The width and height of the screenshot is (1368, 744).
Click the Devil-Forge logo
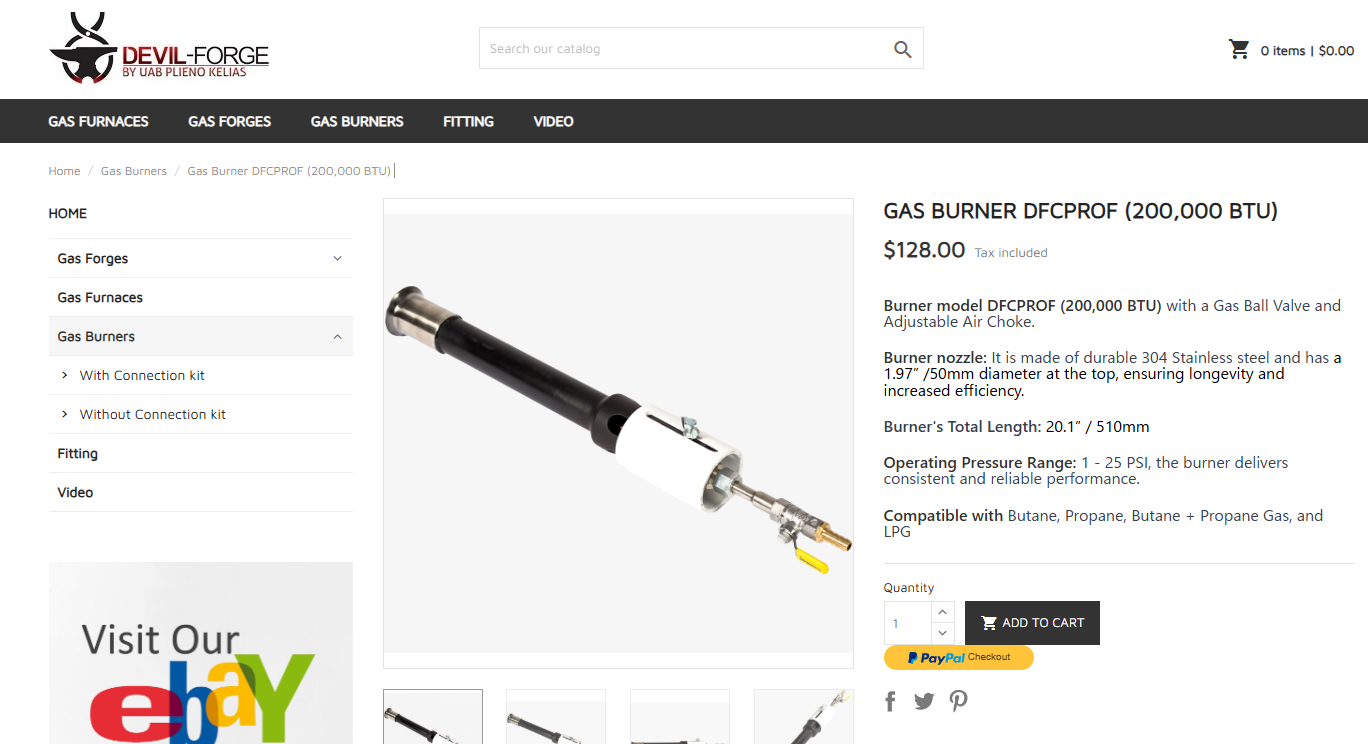(159, 48)
